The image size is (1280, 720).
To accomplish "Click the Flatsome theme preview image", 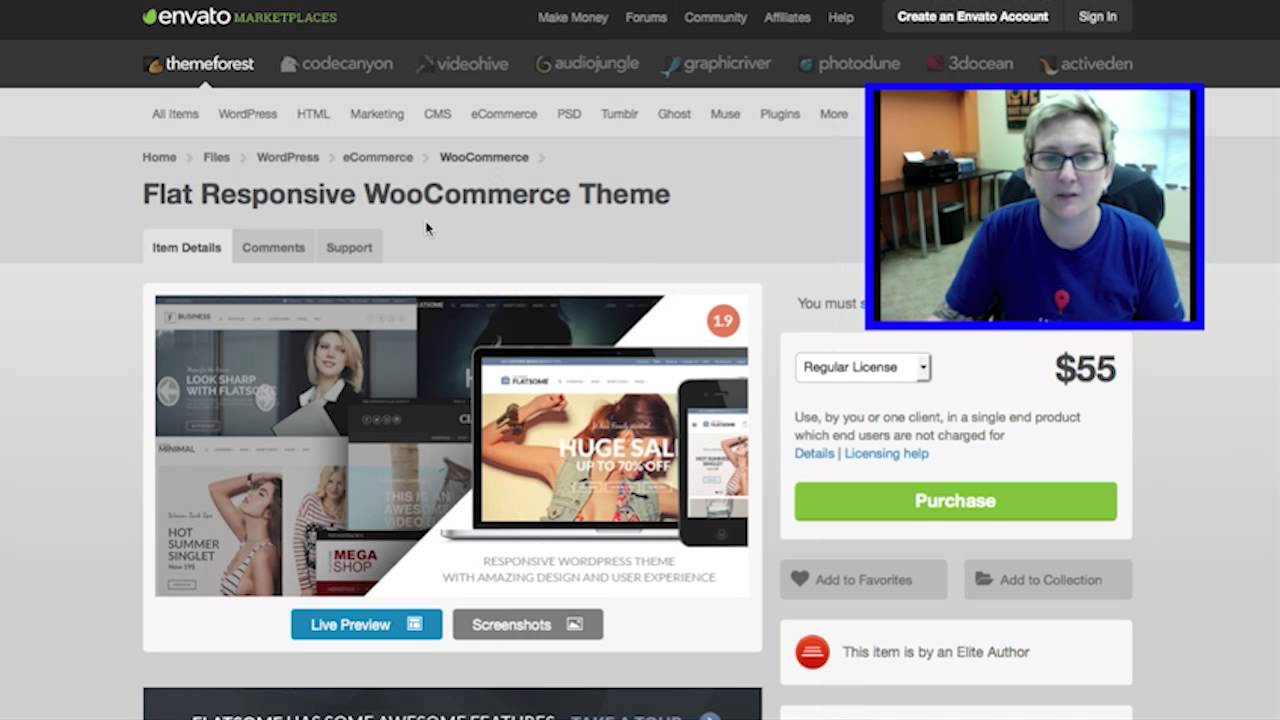I will 451,446.
